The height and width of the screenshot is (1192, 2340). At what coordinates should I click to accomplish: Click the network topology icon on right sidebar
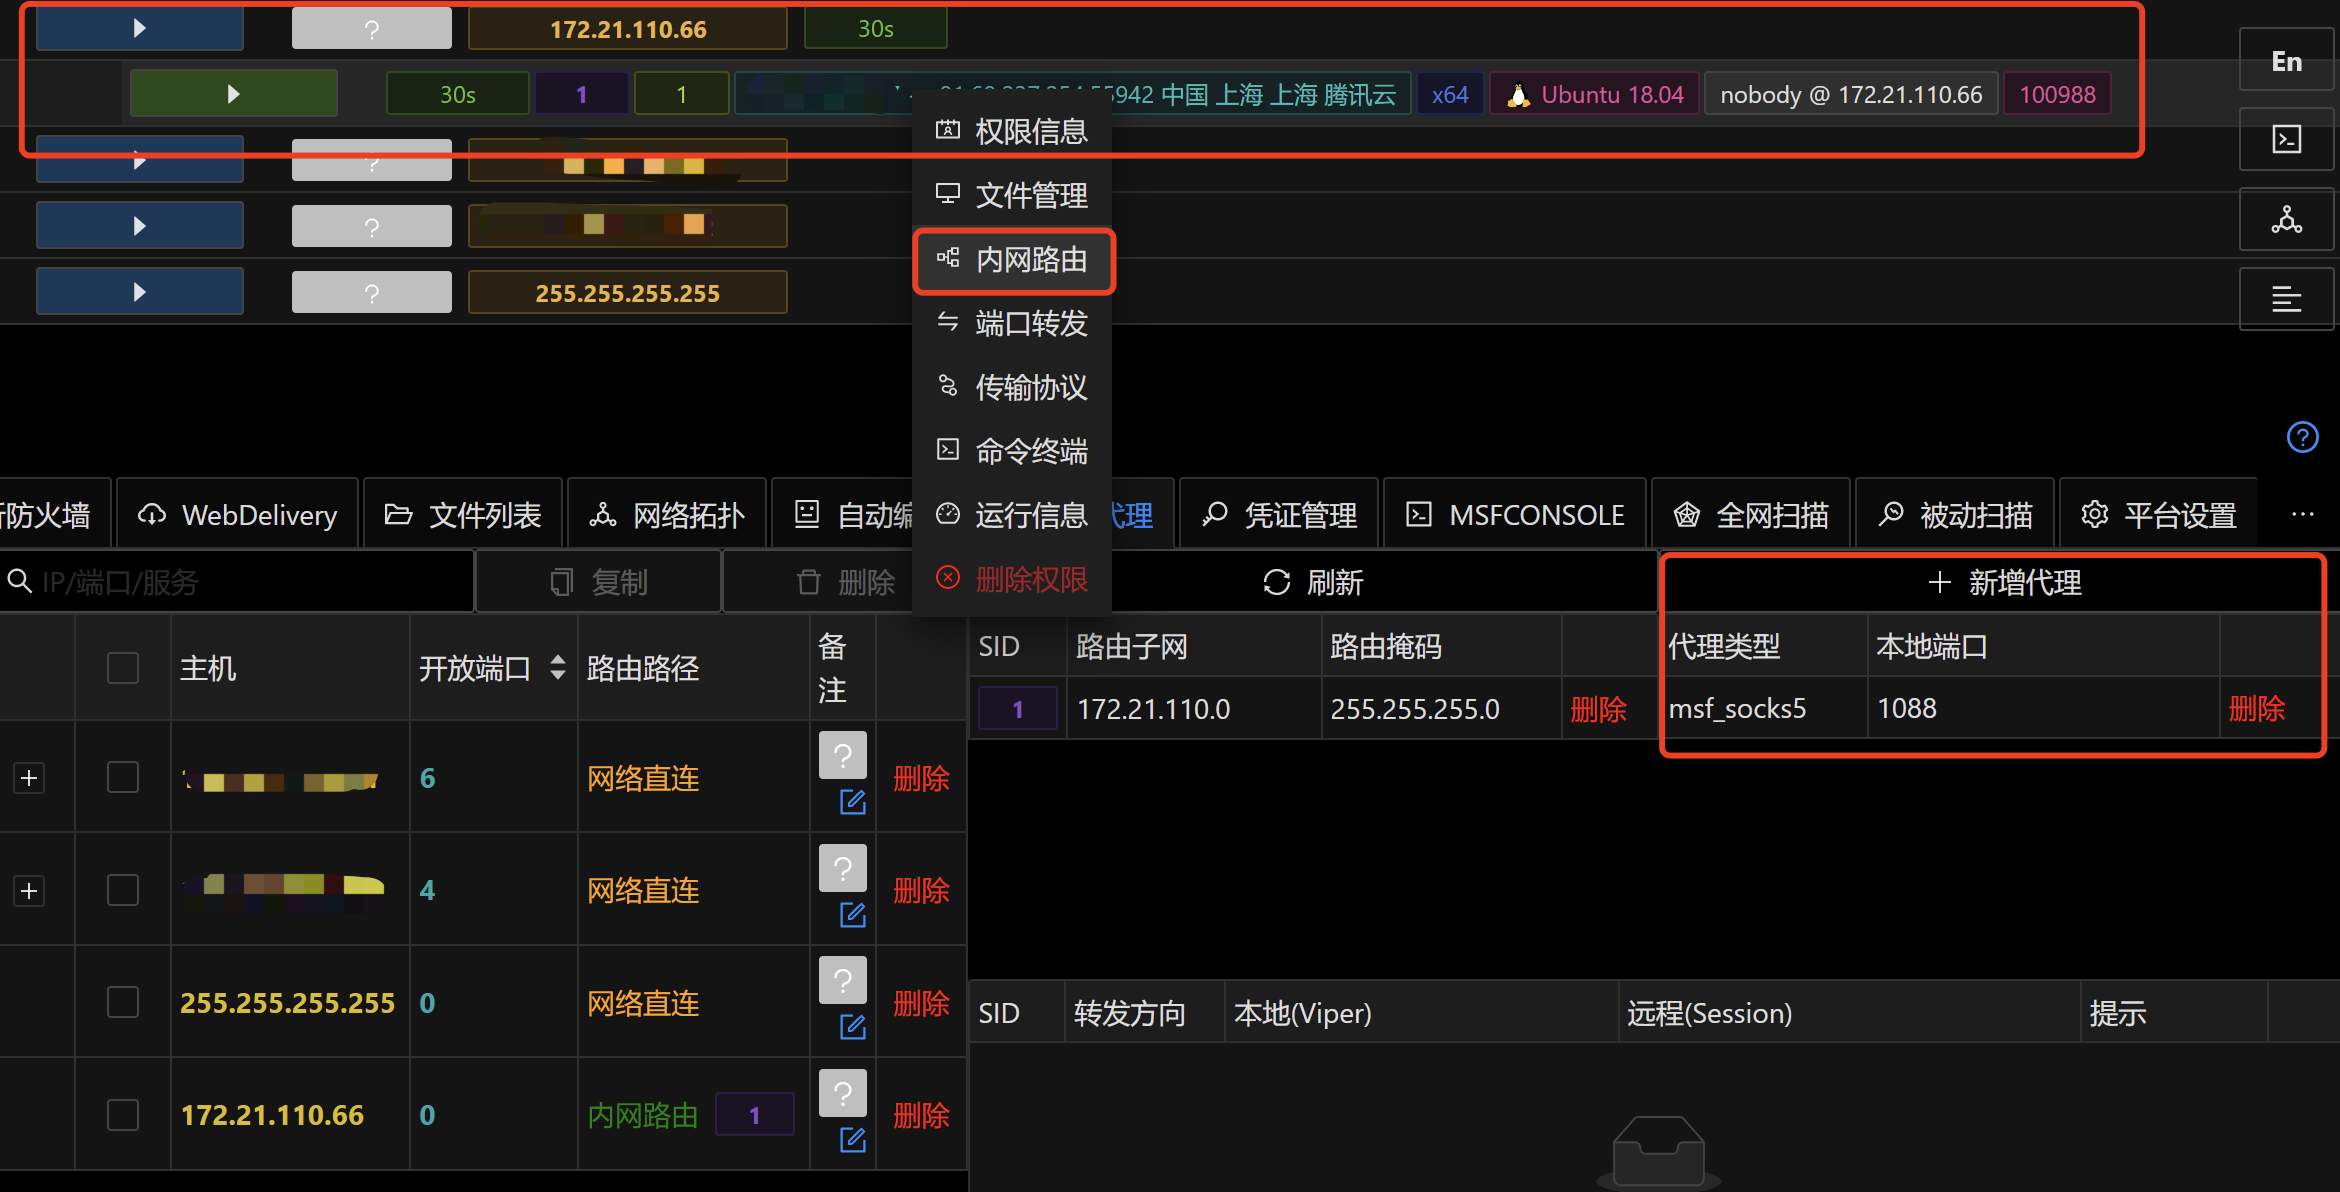click(2286, 220)
